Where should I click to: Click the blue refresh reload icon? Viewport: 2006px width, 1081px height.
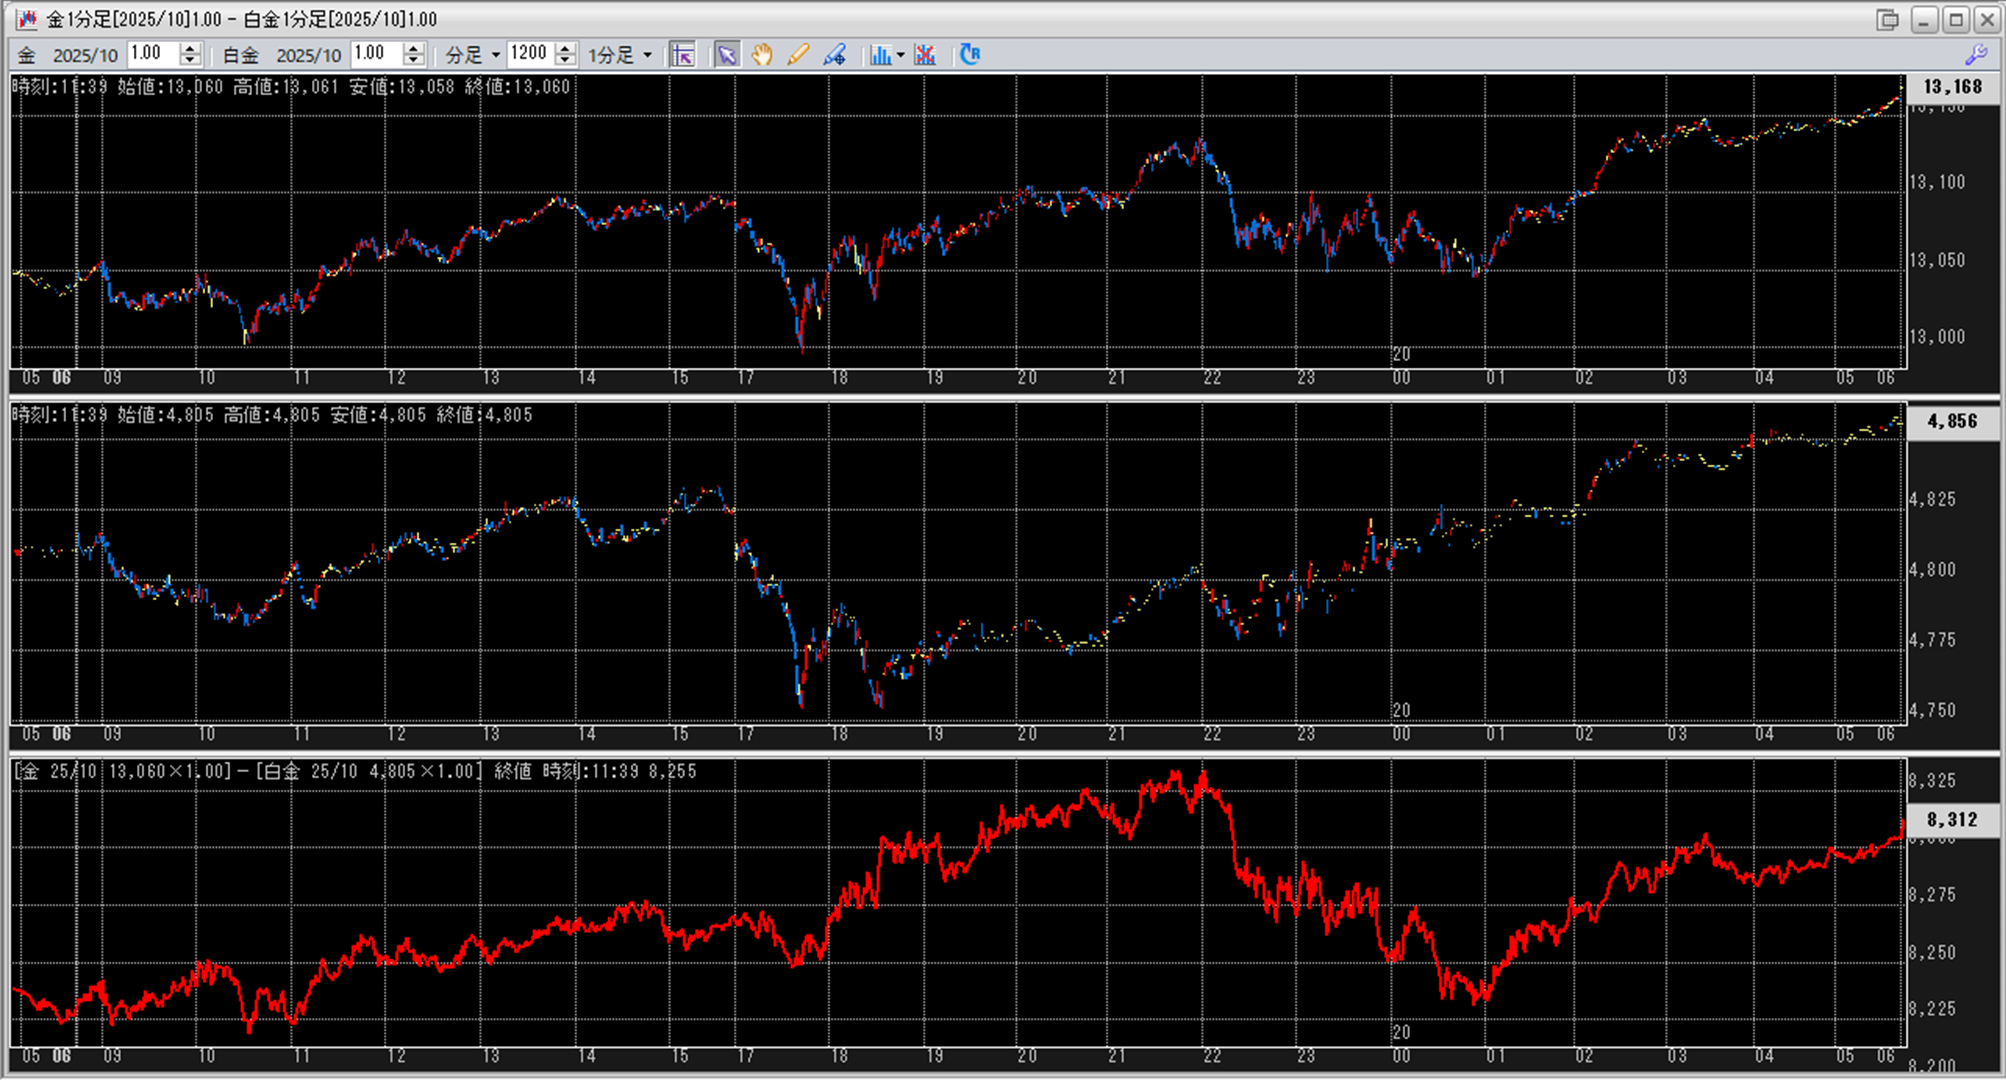coord(969,55)
